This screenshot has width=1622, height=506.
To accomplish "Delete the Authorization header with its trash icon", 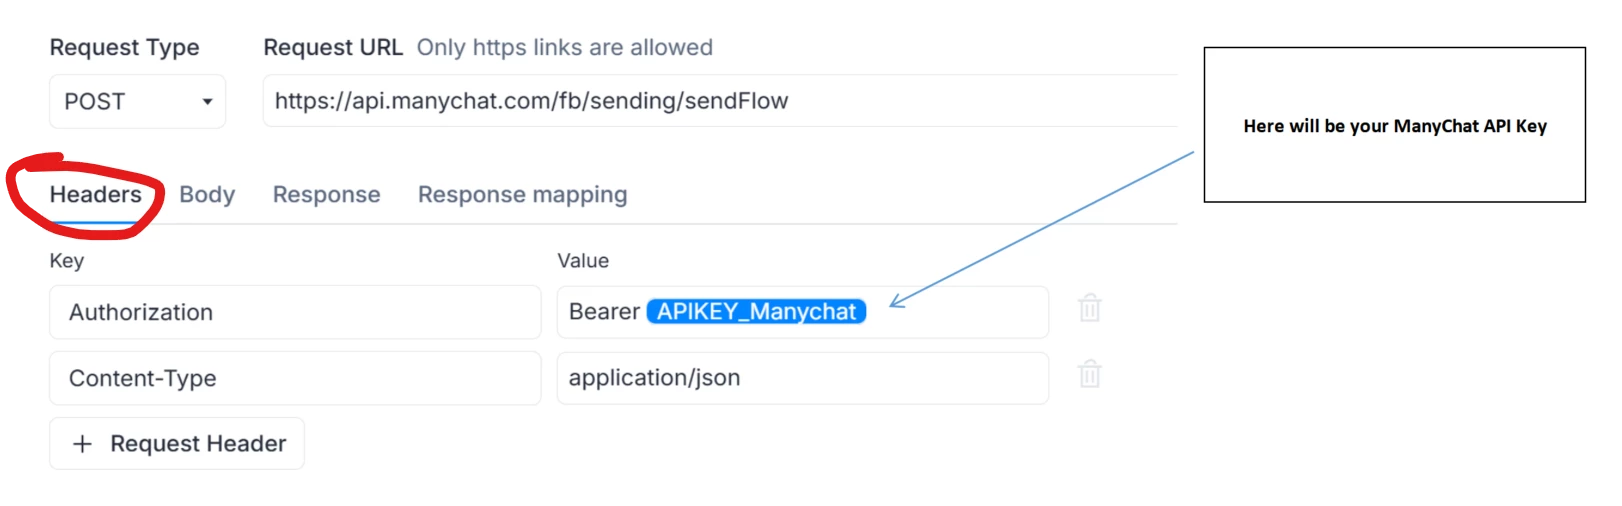I will [x=1090, y=308].
